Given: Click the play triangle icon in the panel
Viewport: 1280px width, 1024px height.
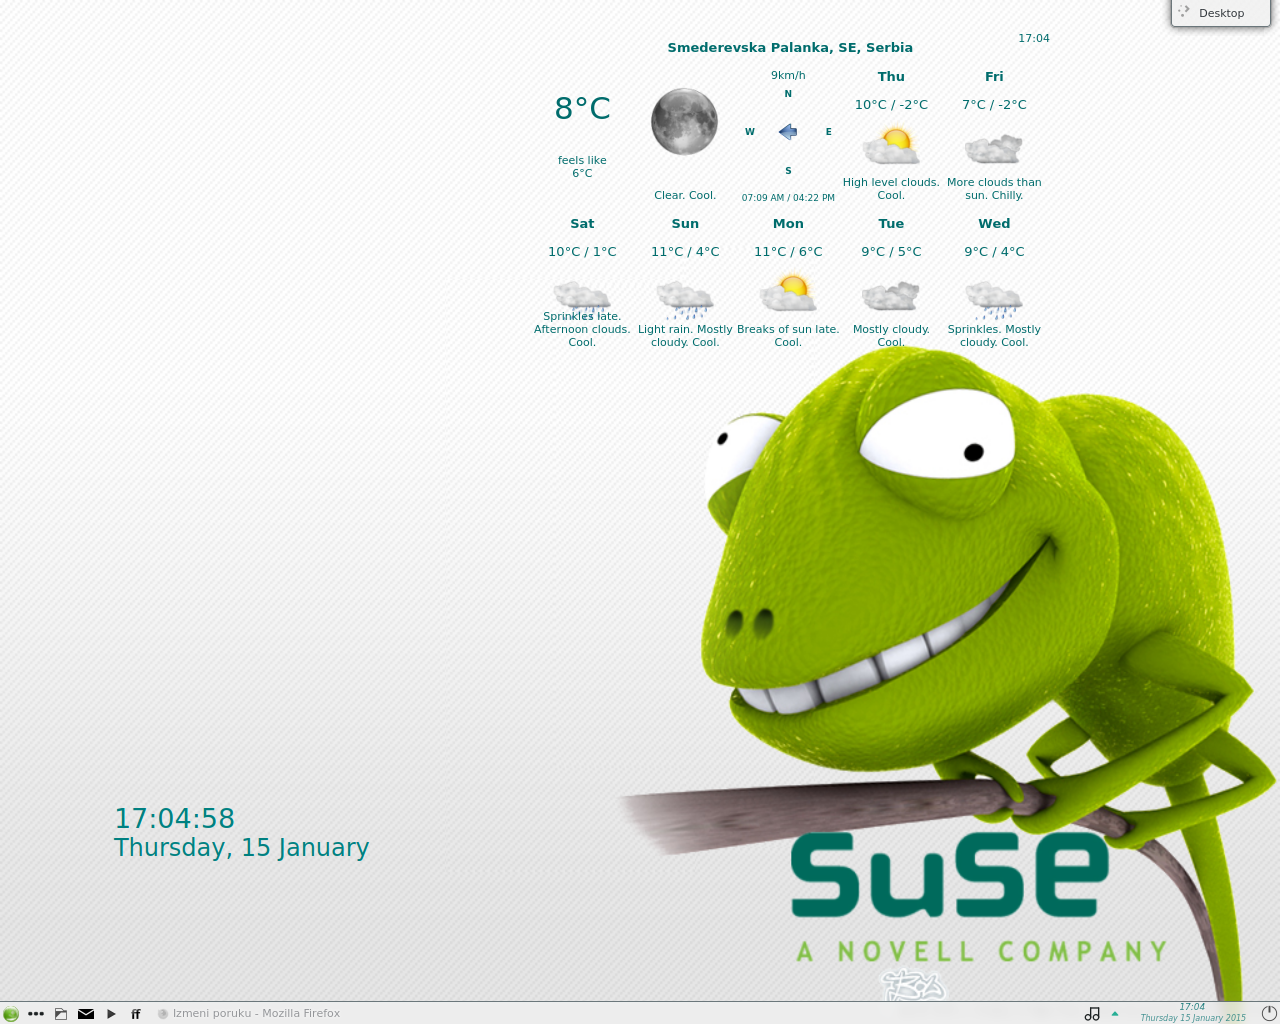Looking at the screenshot, I should pos(111,1014).
